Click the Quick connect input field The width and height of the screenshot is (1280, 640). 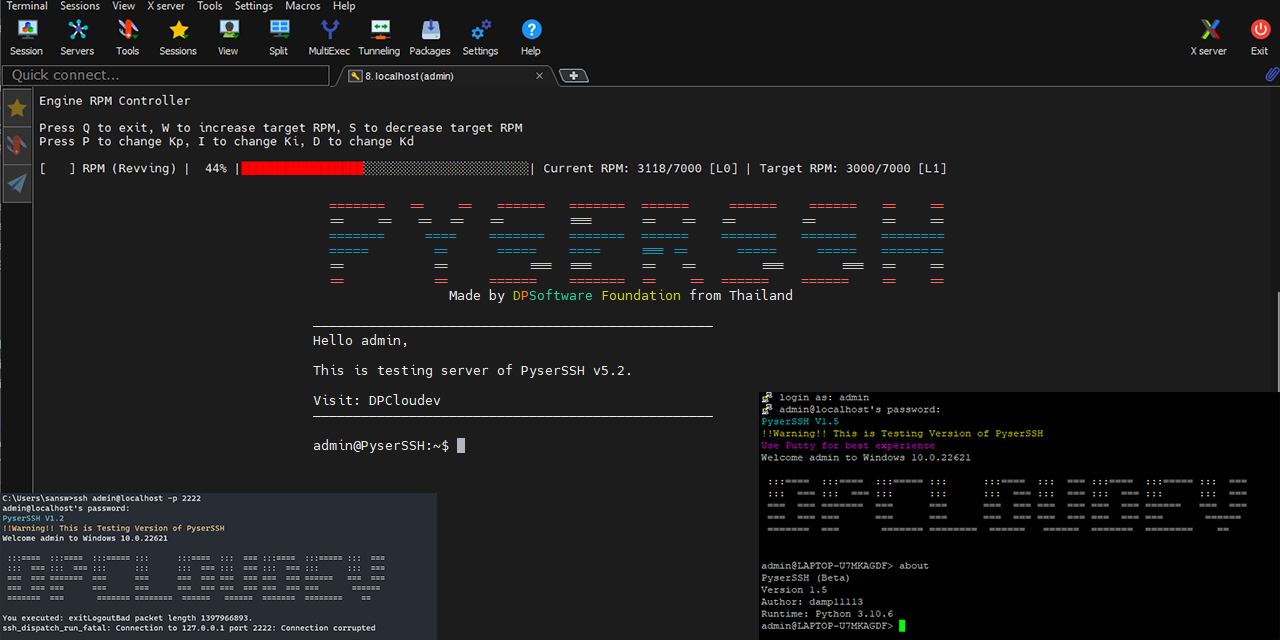[166, 75]
